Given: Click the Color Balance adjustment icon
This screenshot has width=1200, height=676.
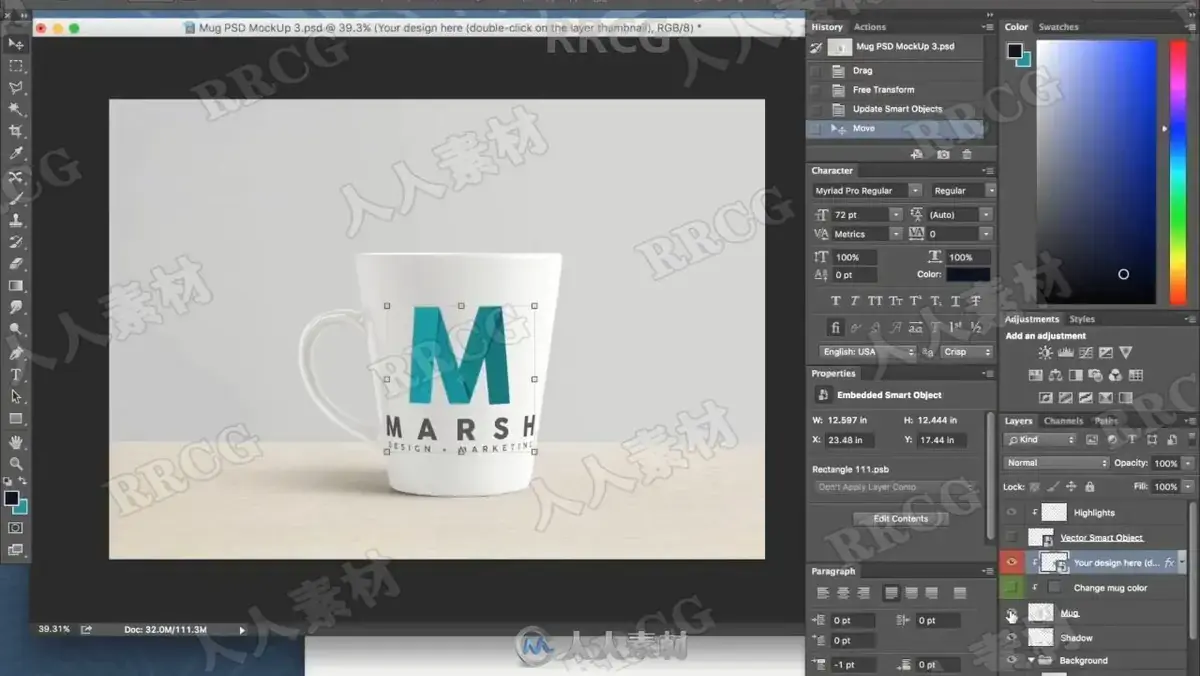Looking at the screenshot, I should point(1055,375).
